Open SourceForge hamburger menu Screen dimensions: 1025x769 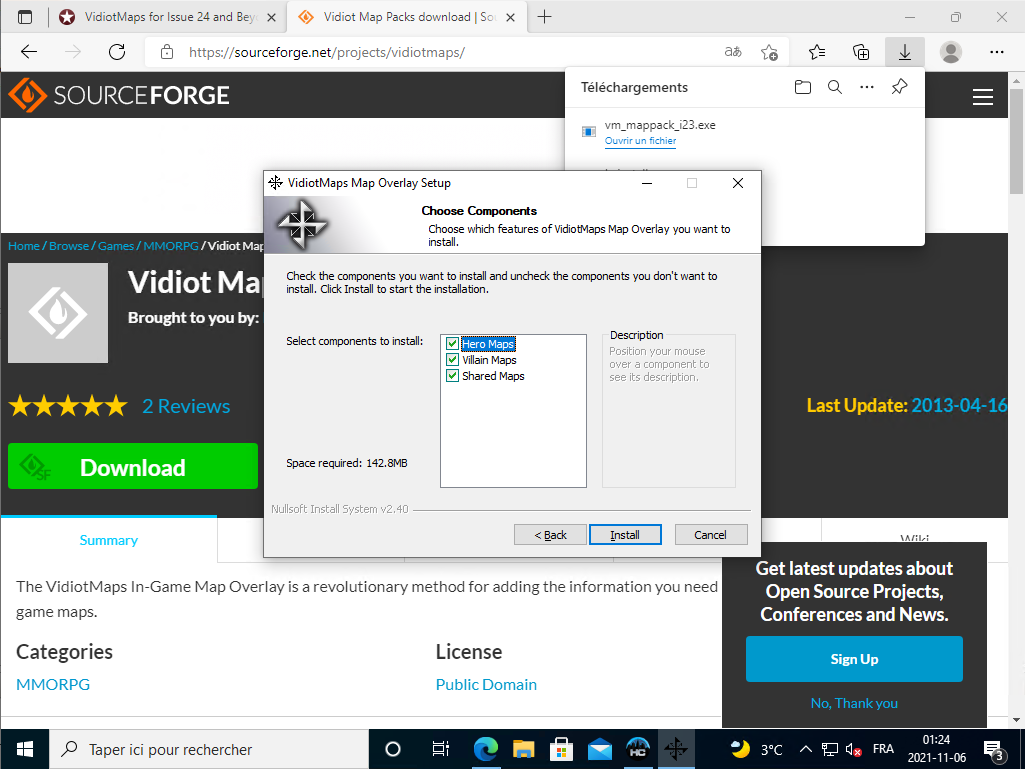pyautogui.click(x=983, y=97)
